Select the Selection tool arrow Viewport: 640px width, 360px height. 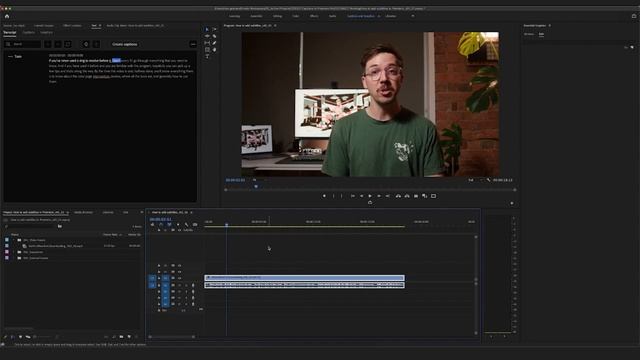pyautogui.click(x=207, y=29)
